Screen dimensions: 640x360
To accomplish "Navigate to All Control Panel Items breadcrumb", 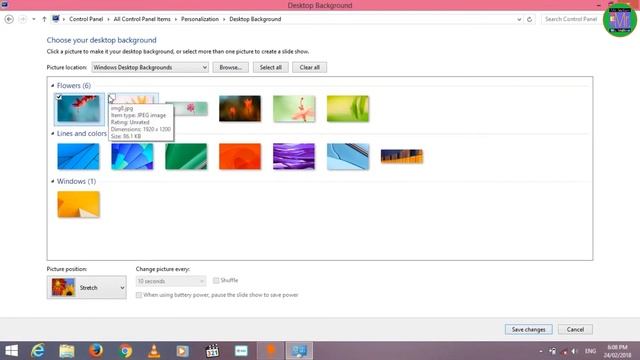I will click(x=142, y=19).
